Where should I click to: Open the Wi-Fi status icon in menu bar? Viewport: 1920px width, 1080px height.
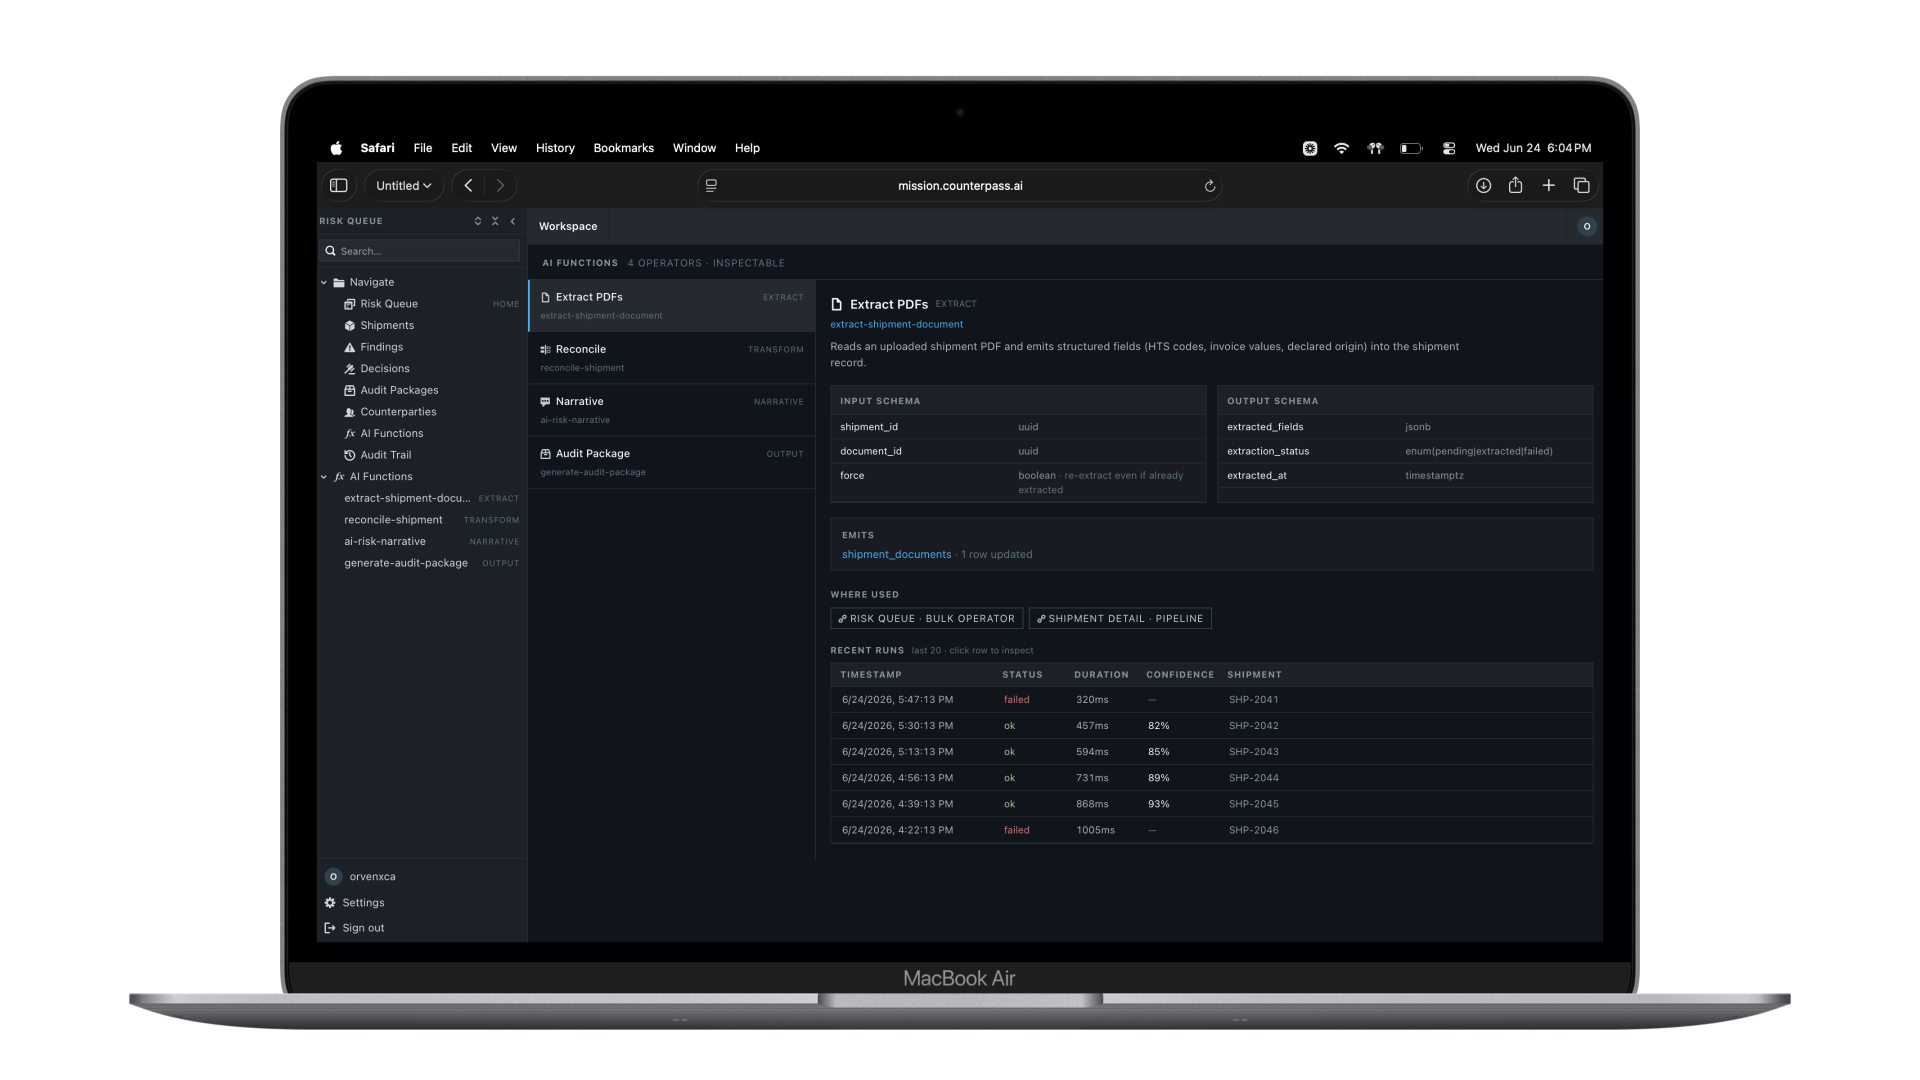click(x=1341, y=148)
